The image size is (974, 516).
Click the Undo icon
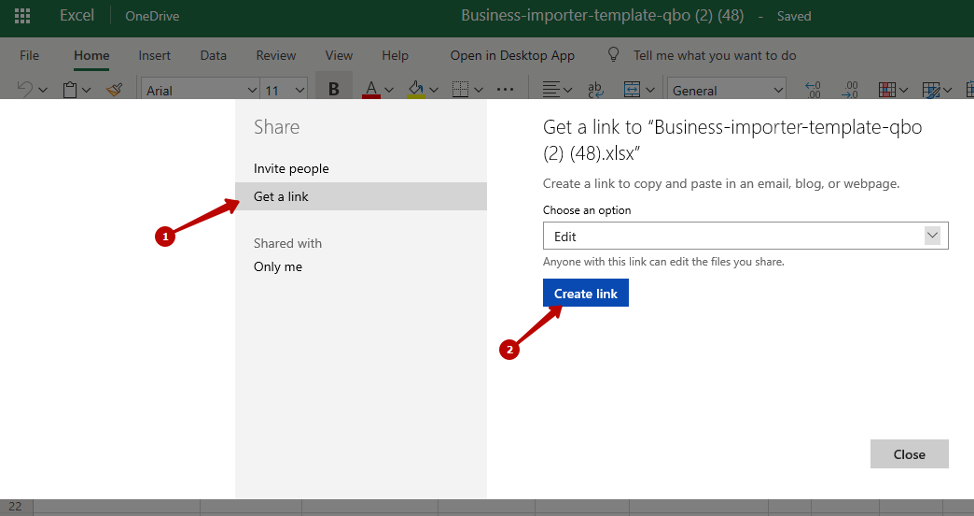point(25,89)
